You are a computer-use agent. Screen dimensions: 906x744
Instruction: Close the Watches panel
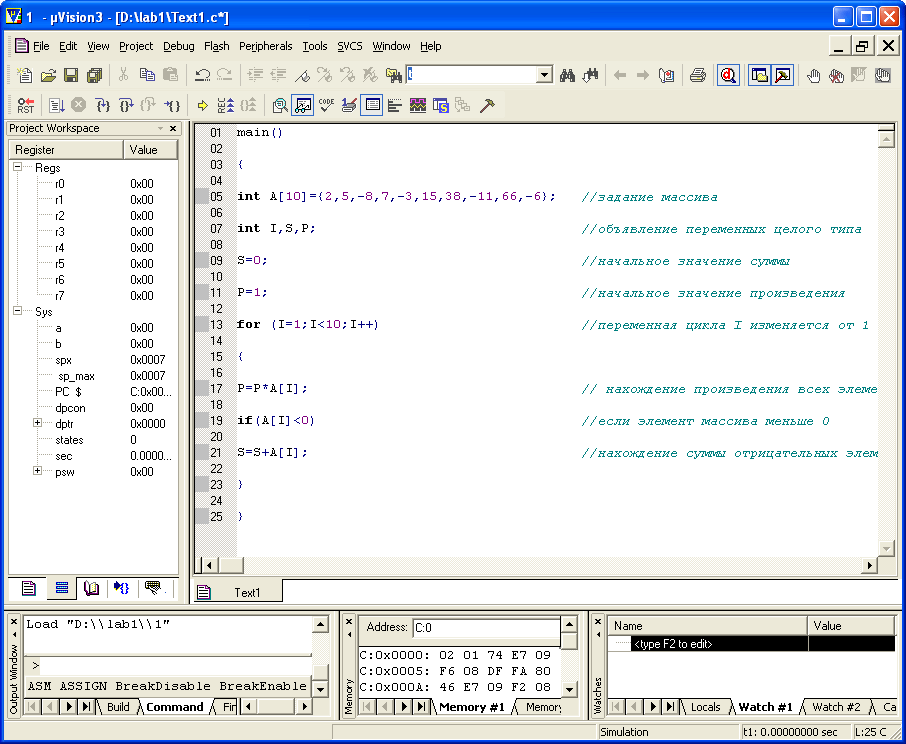[x=597, y=622]
